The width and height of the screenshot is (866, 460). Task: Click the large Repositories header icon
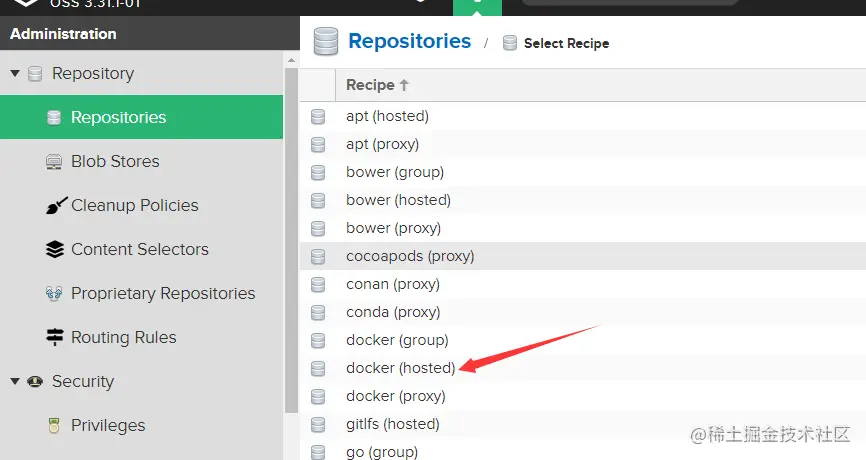click(325, 42)
